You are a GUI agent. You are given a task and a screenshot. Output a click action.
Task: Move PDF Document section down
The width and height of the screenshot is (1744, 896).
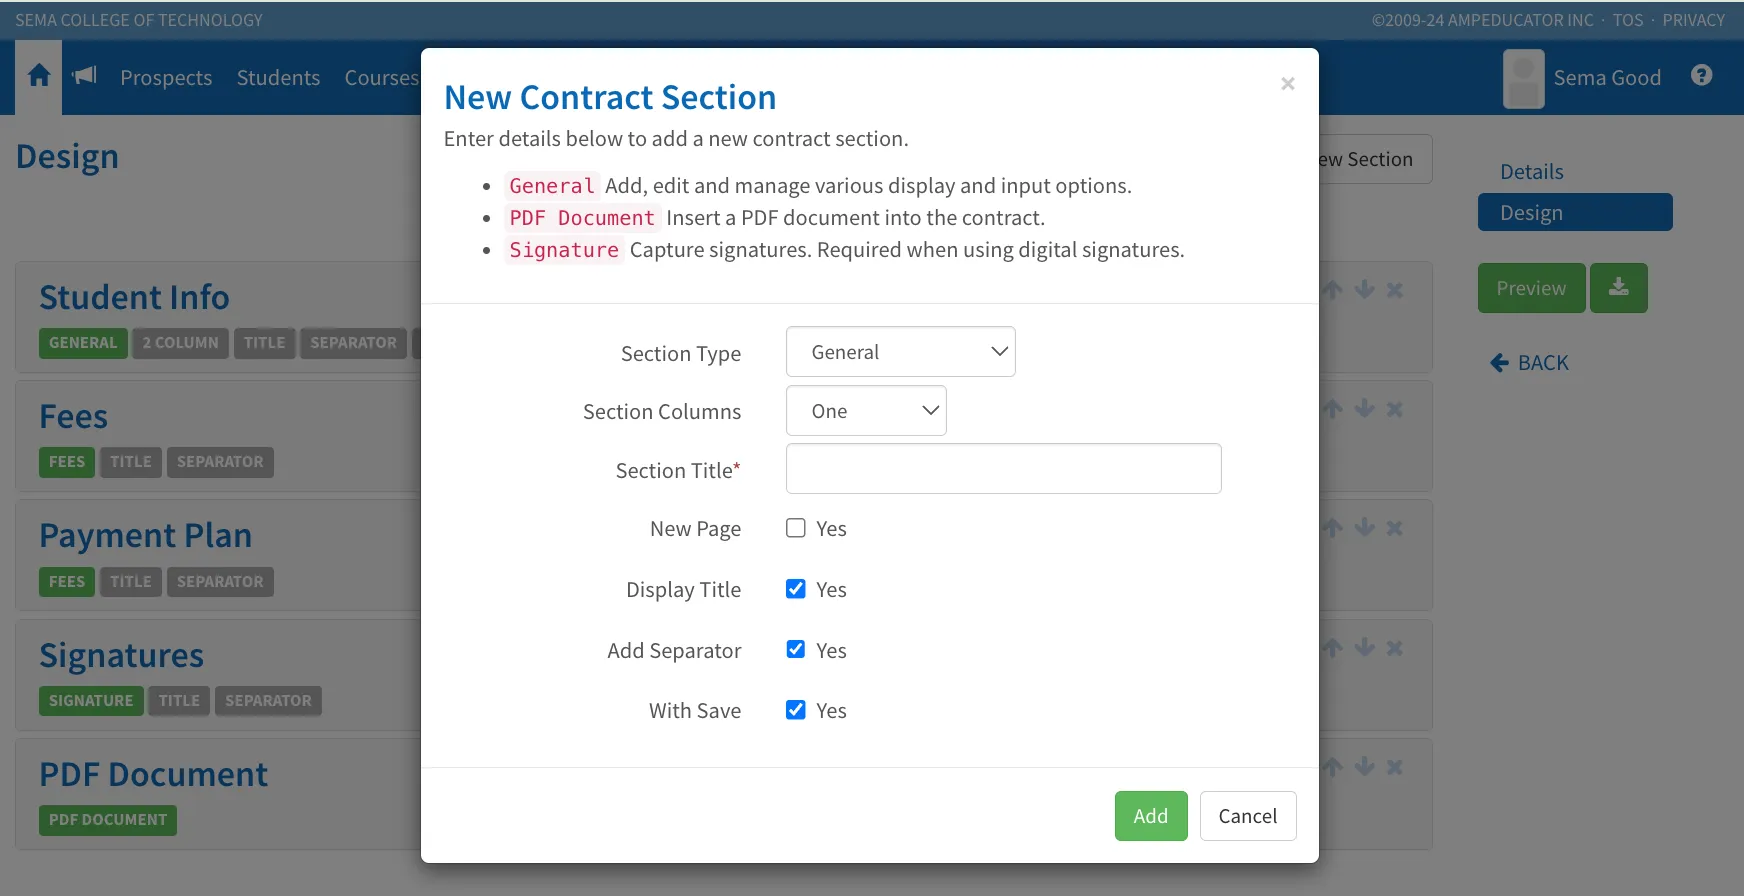[1365, 767]
